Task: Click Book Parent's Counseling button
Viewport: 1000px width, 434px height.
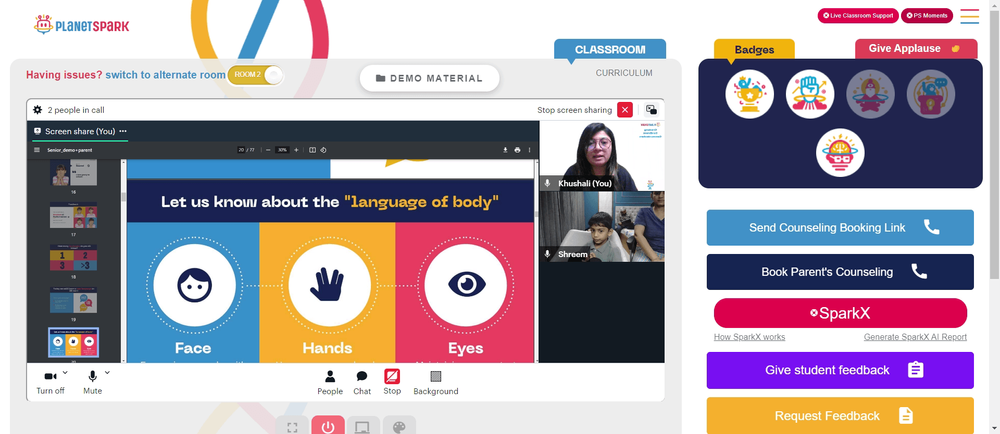Action: [x=840, y=271]
